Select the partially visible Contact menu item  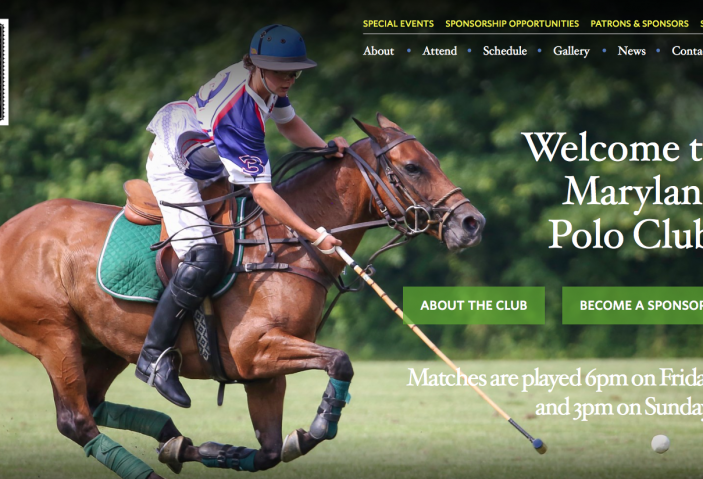pyautogui.click(x=687, y=51)
